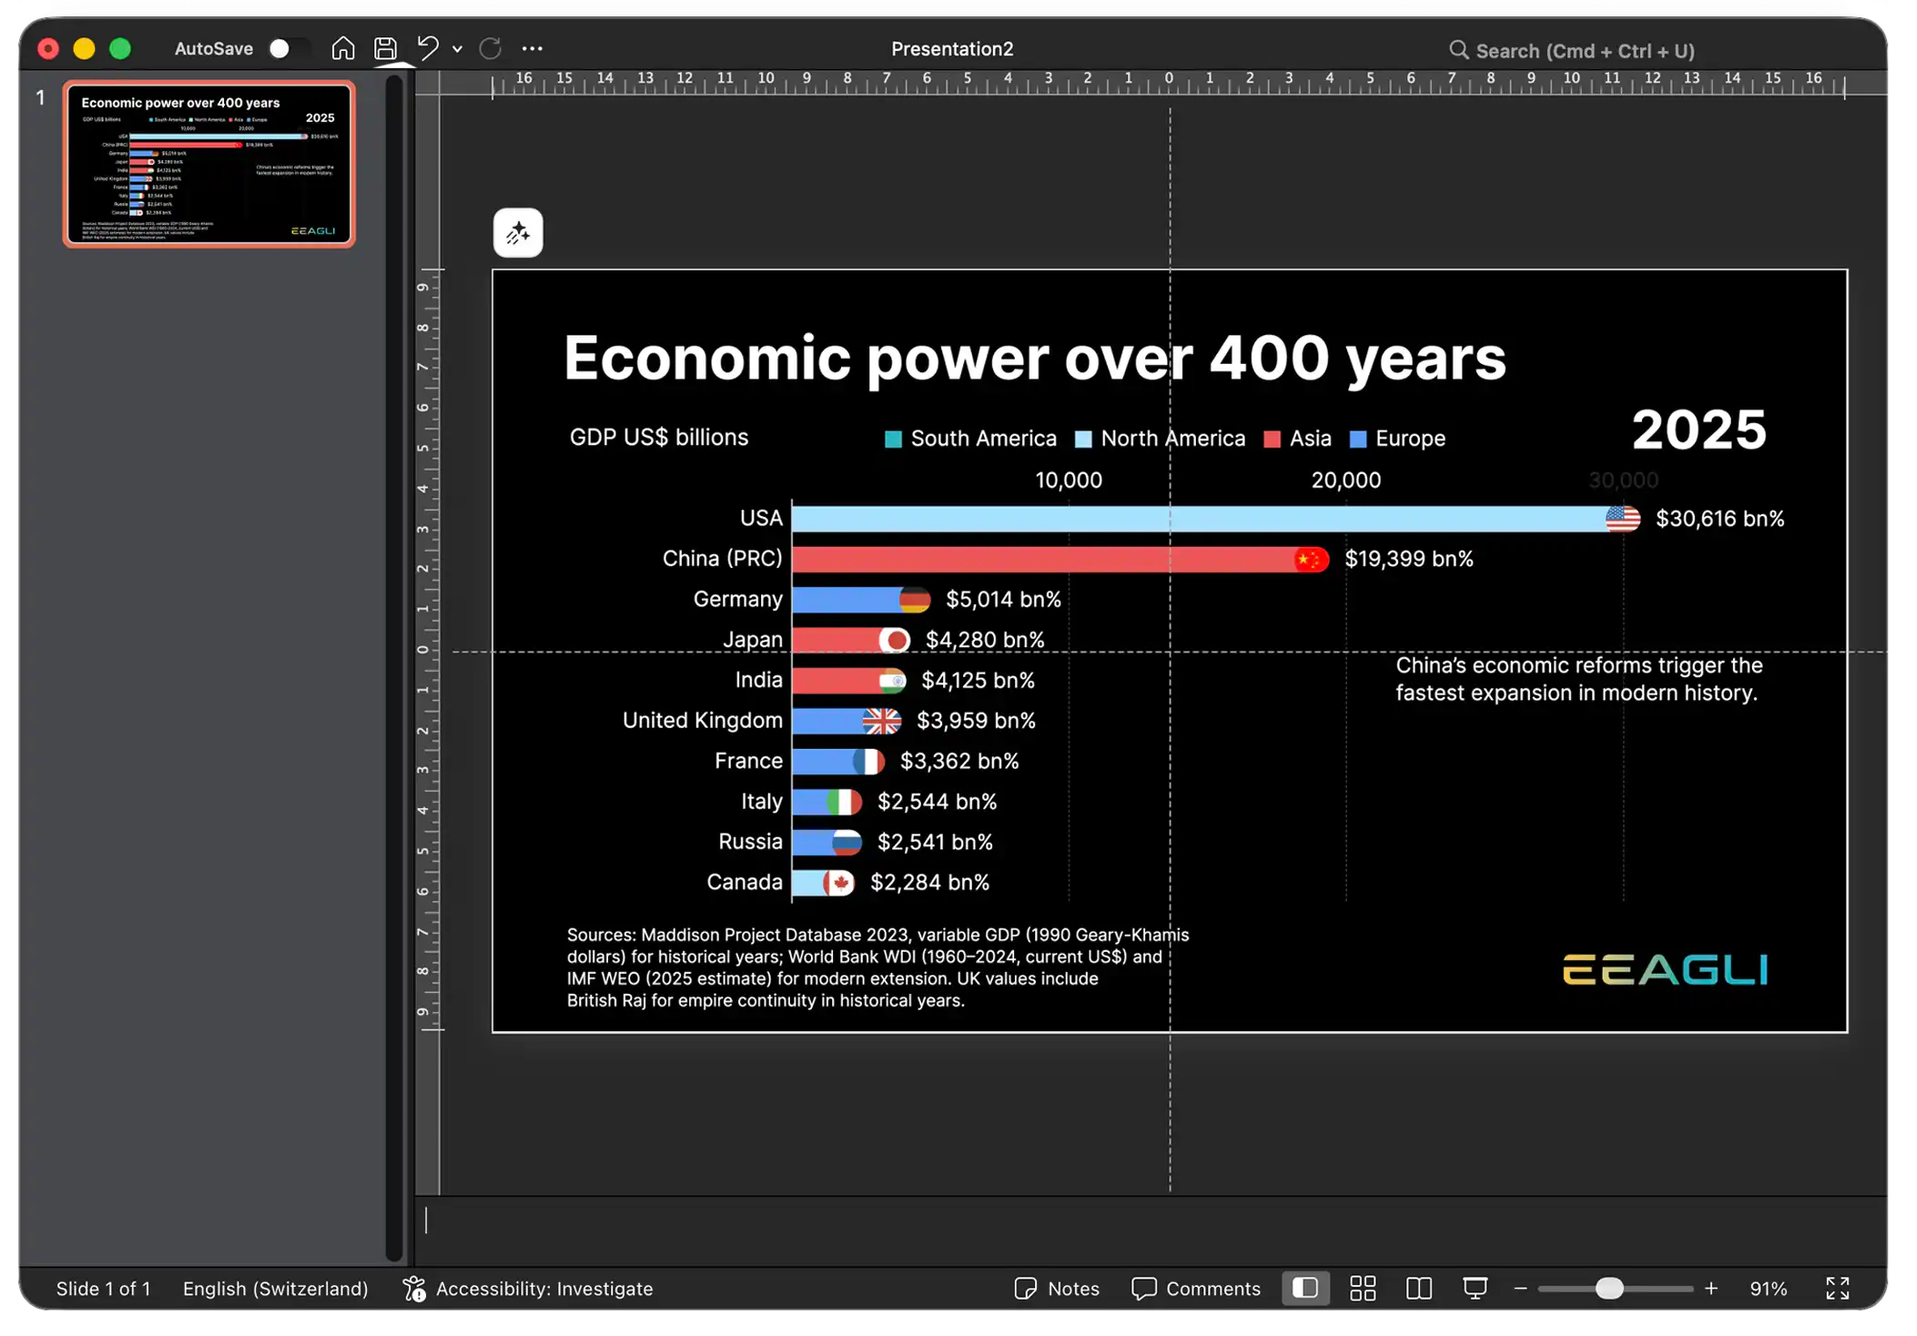1917x1336 pixels.
Task: Click the '10,000' axis label
Action: pos(1068,481)
